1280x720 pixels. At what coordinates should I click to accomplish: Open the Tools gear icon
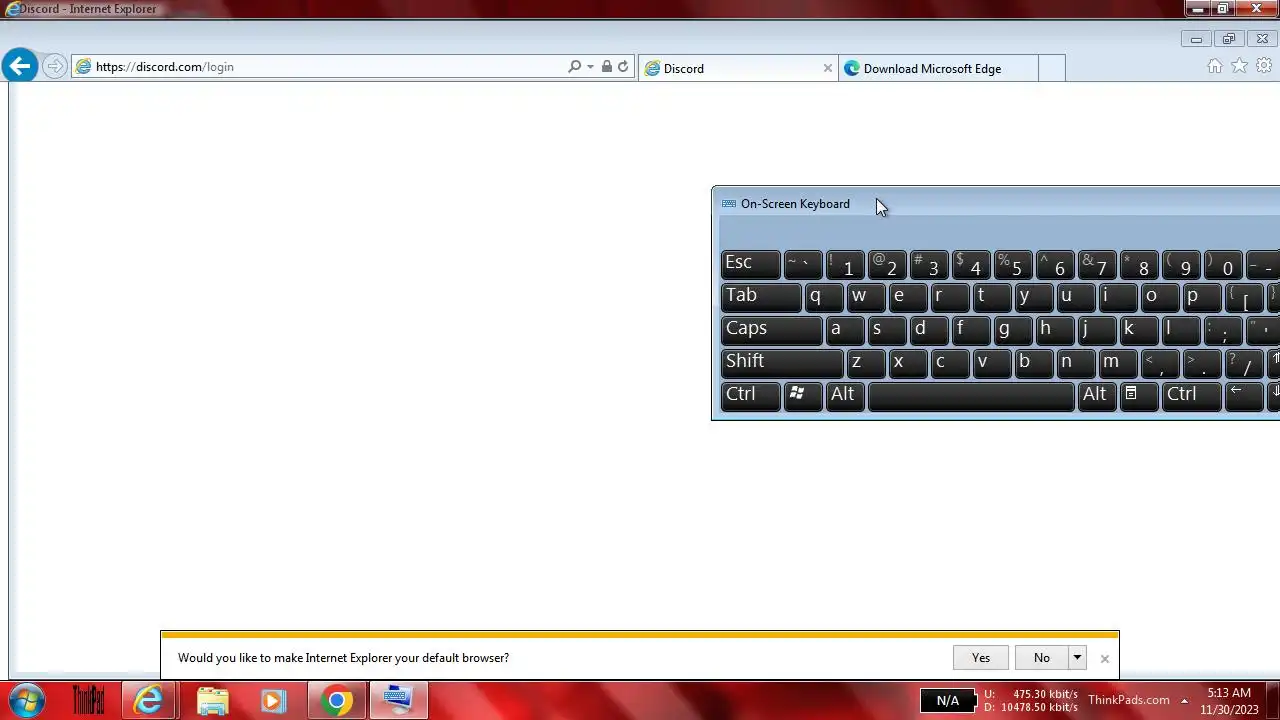pyautogui.click(x=1264, y=66)
